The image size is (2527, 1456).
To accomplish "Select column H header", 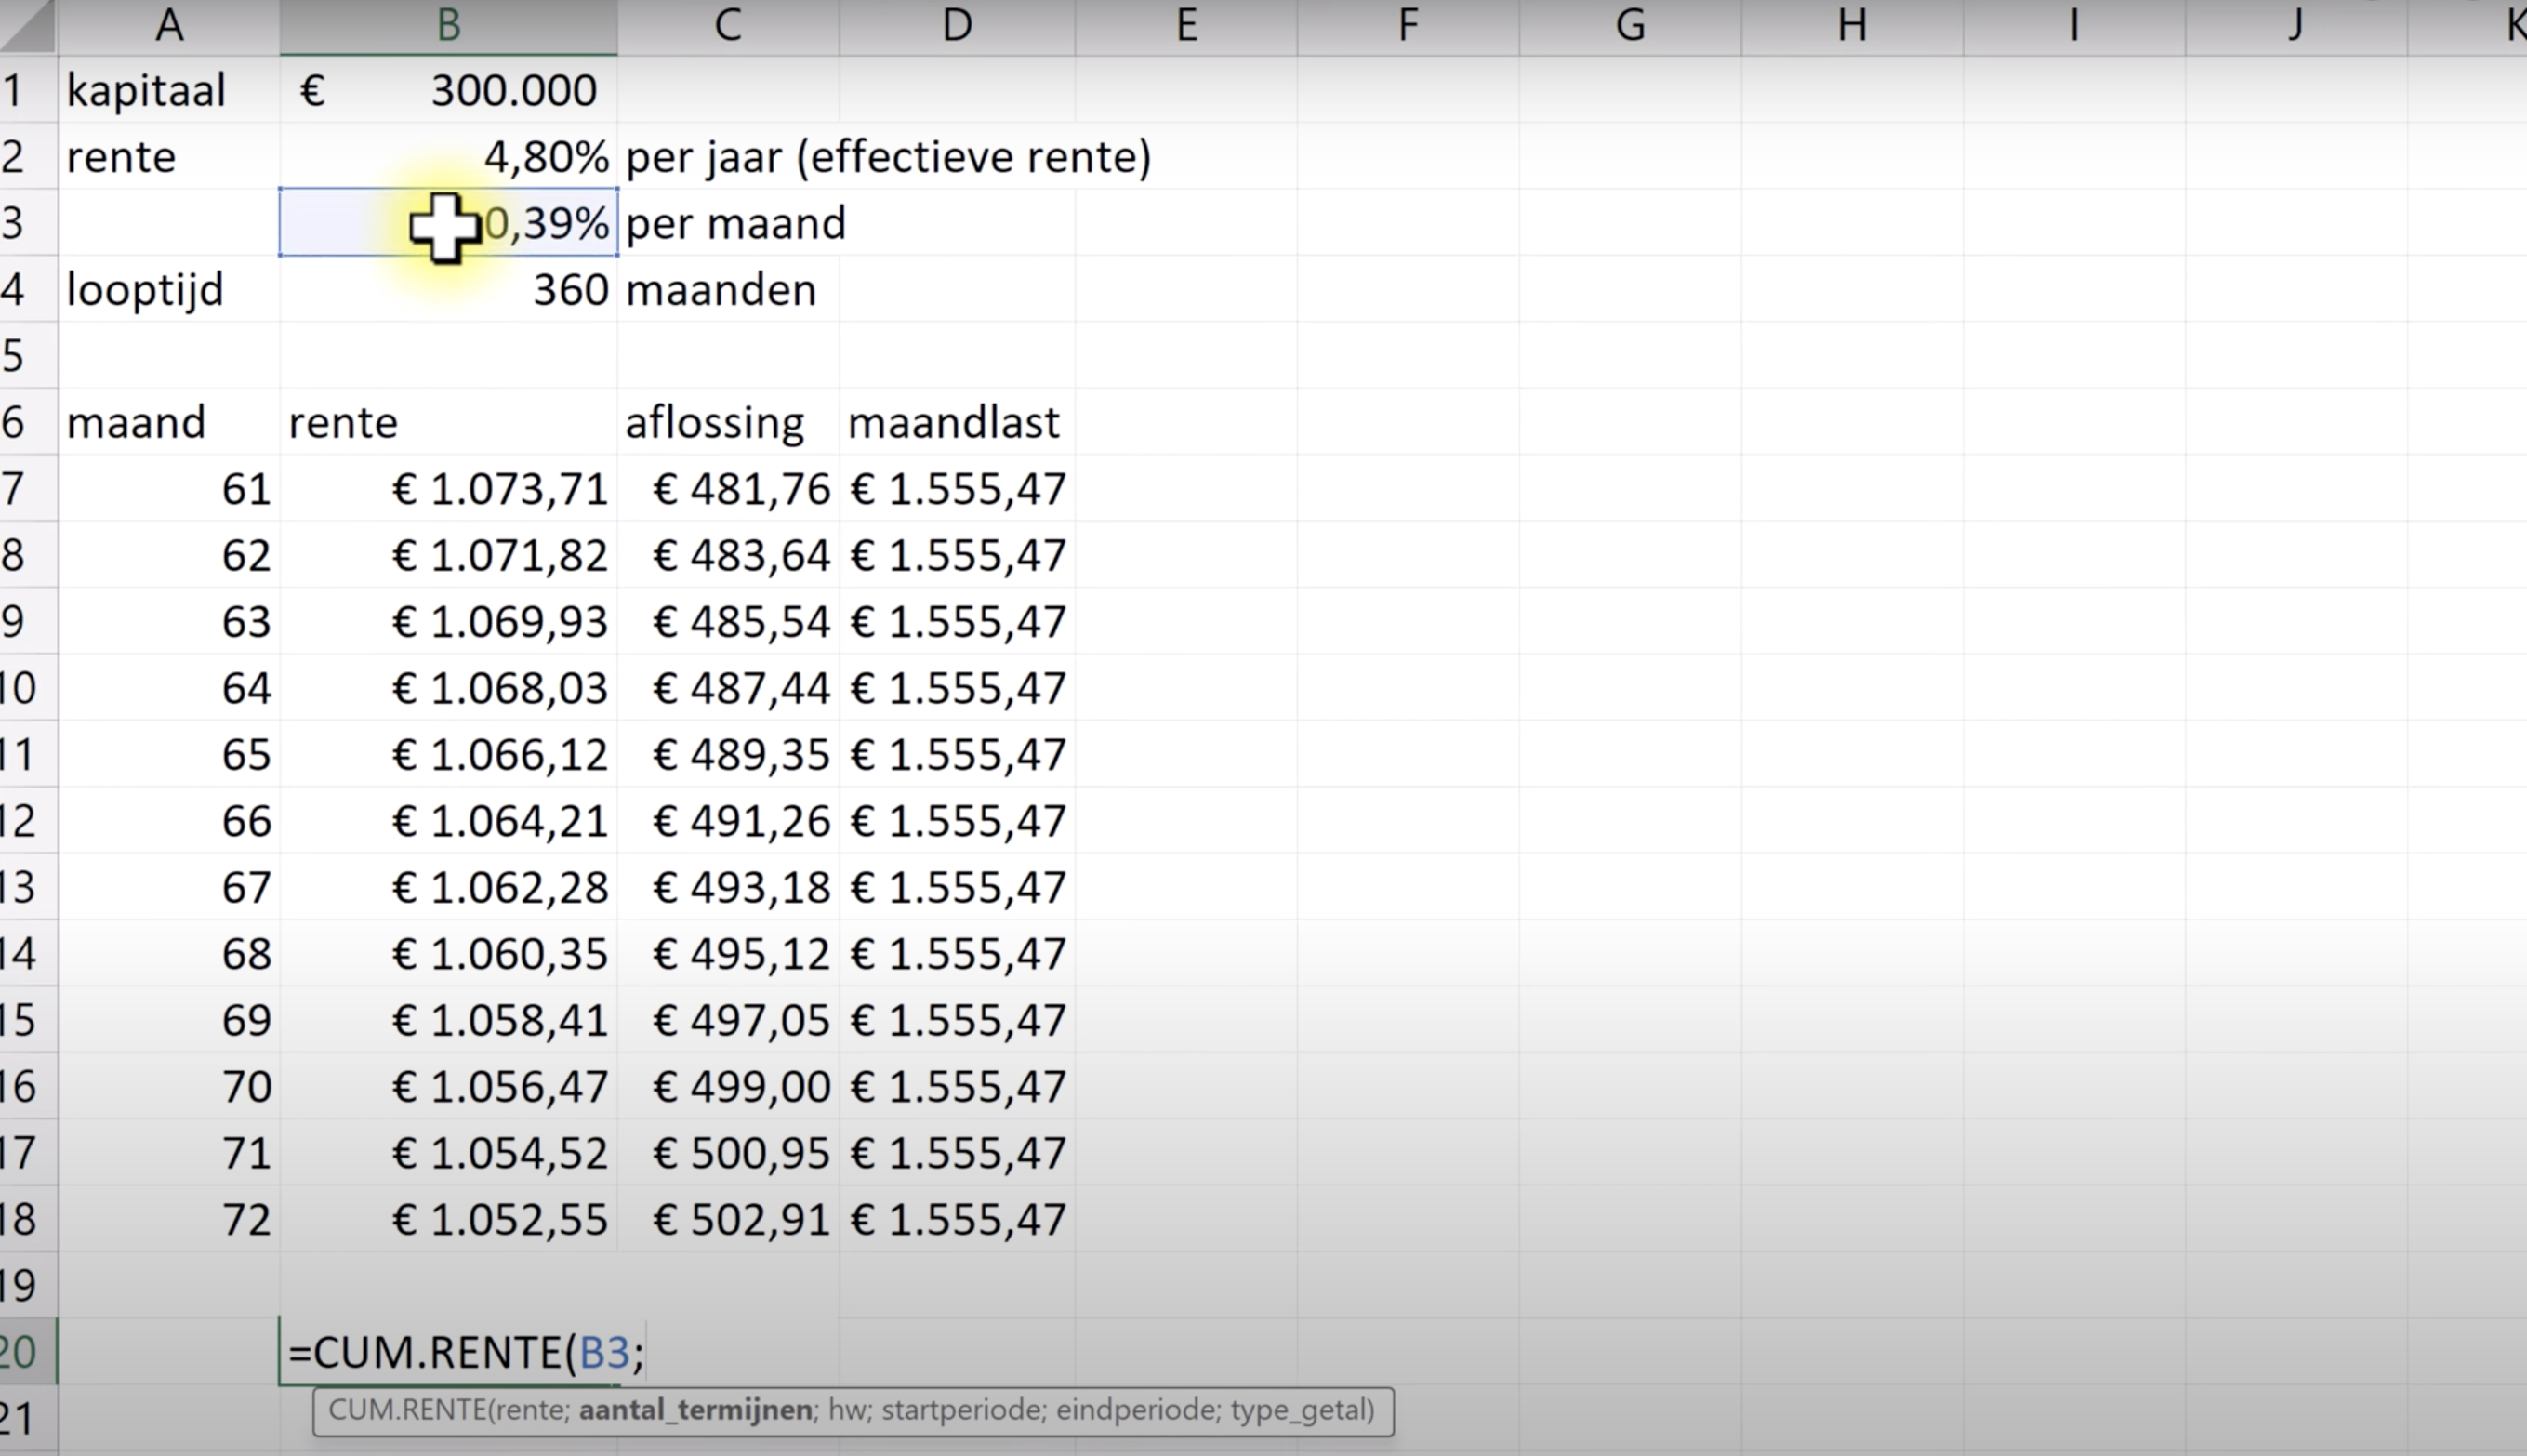I will [1852, 26].
